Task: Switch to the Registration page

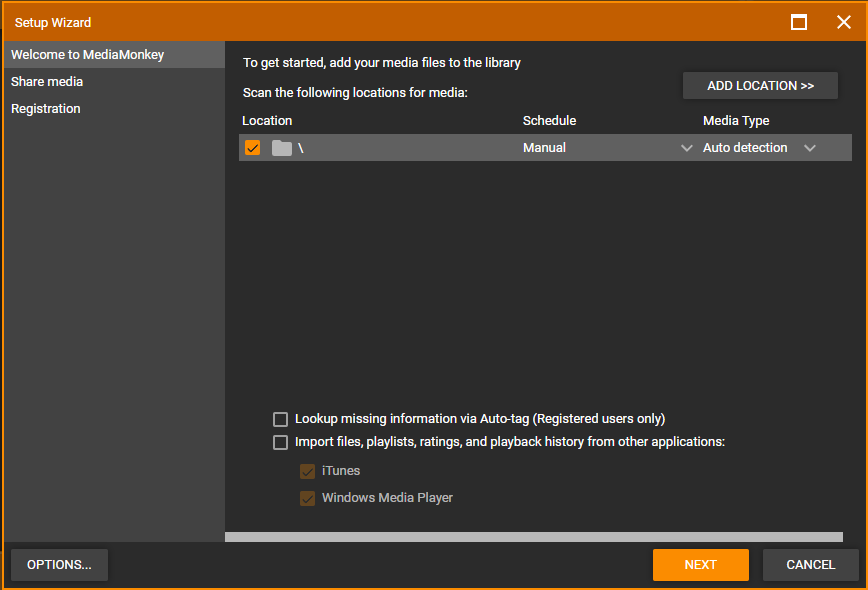Action: (46, 109)
